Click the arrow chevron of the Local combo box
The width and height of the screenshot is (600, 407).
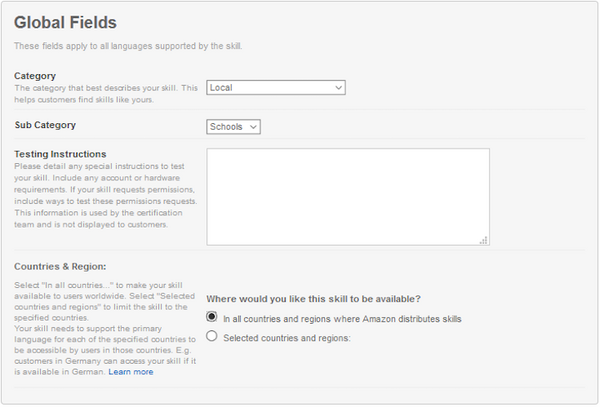pyautogui.click(x=339, y=88)
